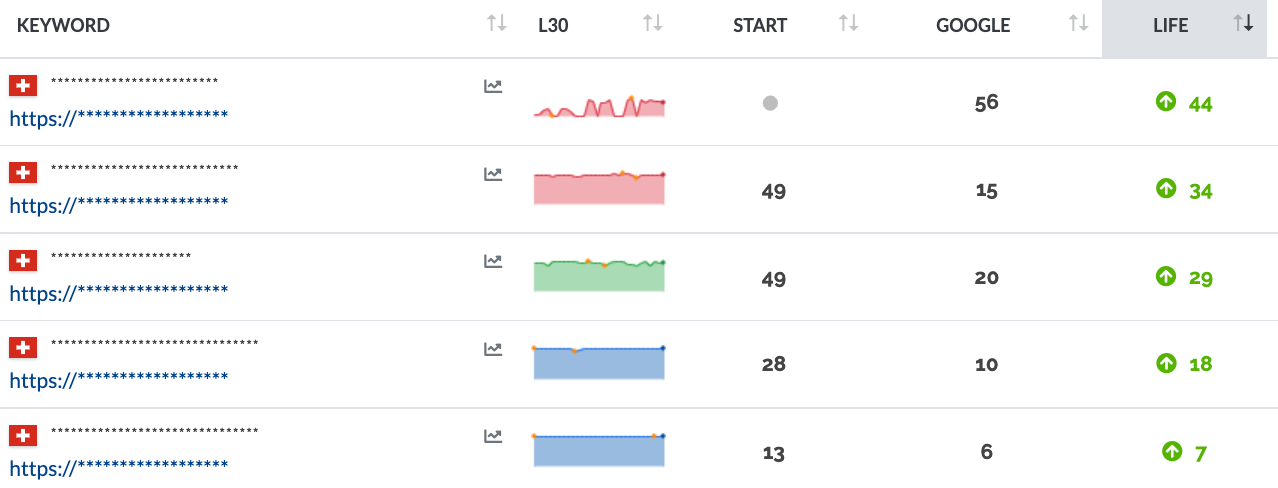Viewport: 1278px width, 488px height.
Task: Sort by START column arrows
Action: pyautogui.click(x=849, y=24)
